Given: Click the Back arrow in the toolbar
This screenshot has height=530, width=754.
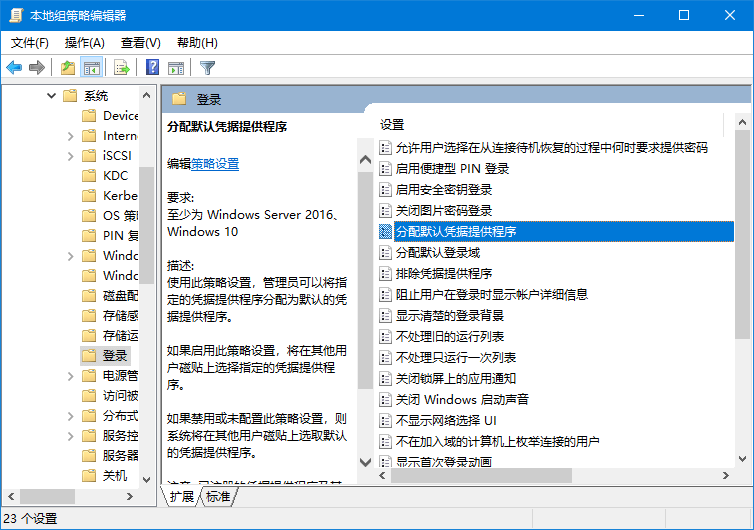Looking at the screenshot, I should 14,68.
